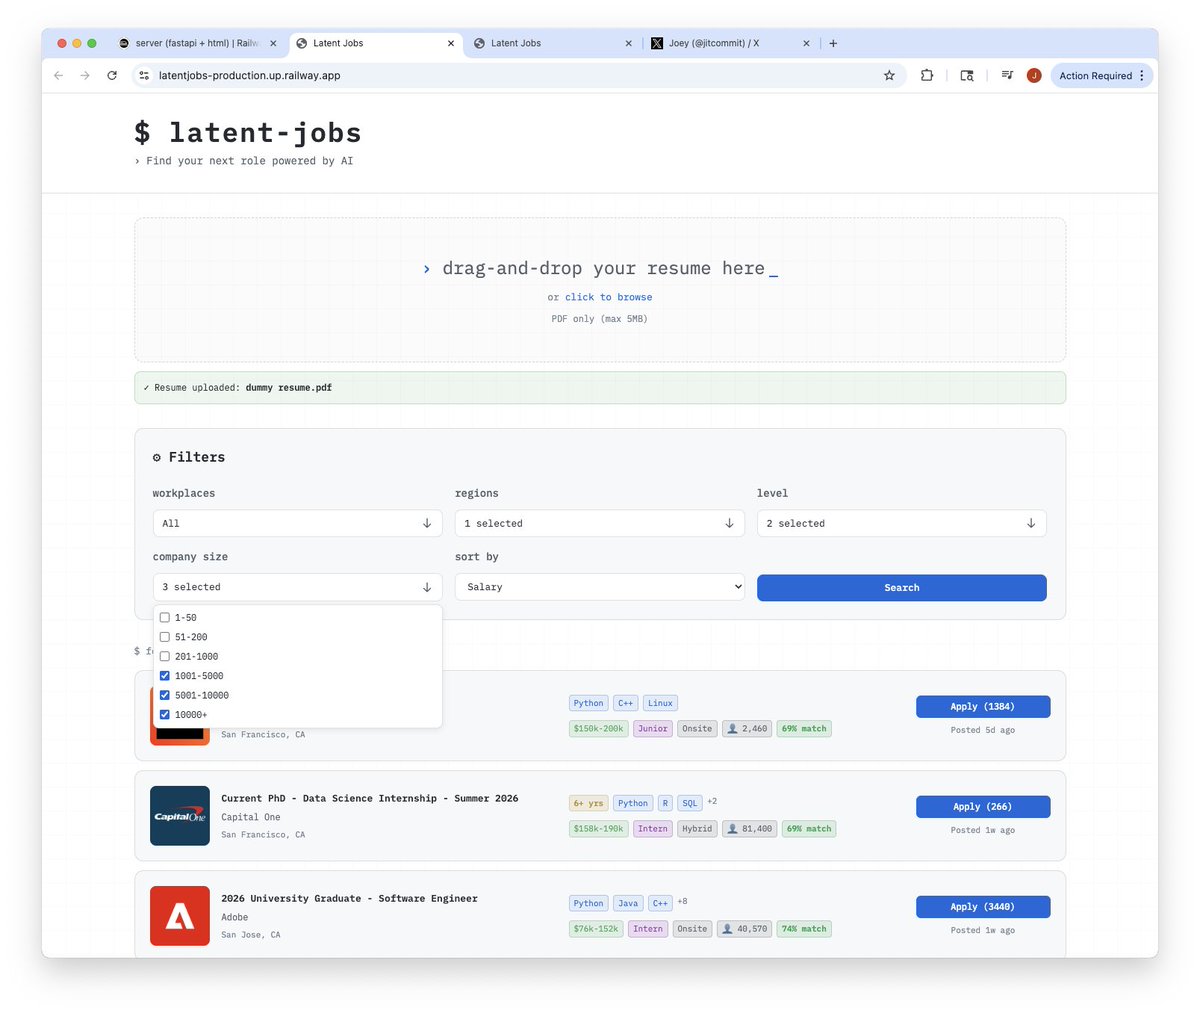1200x1013 pixels.
Task: Click the +8 more skills indicator
Action: coord(682,901)
